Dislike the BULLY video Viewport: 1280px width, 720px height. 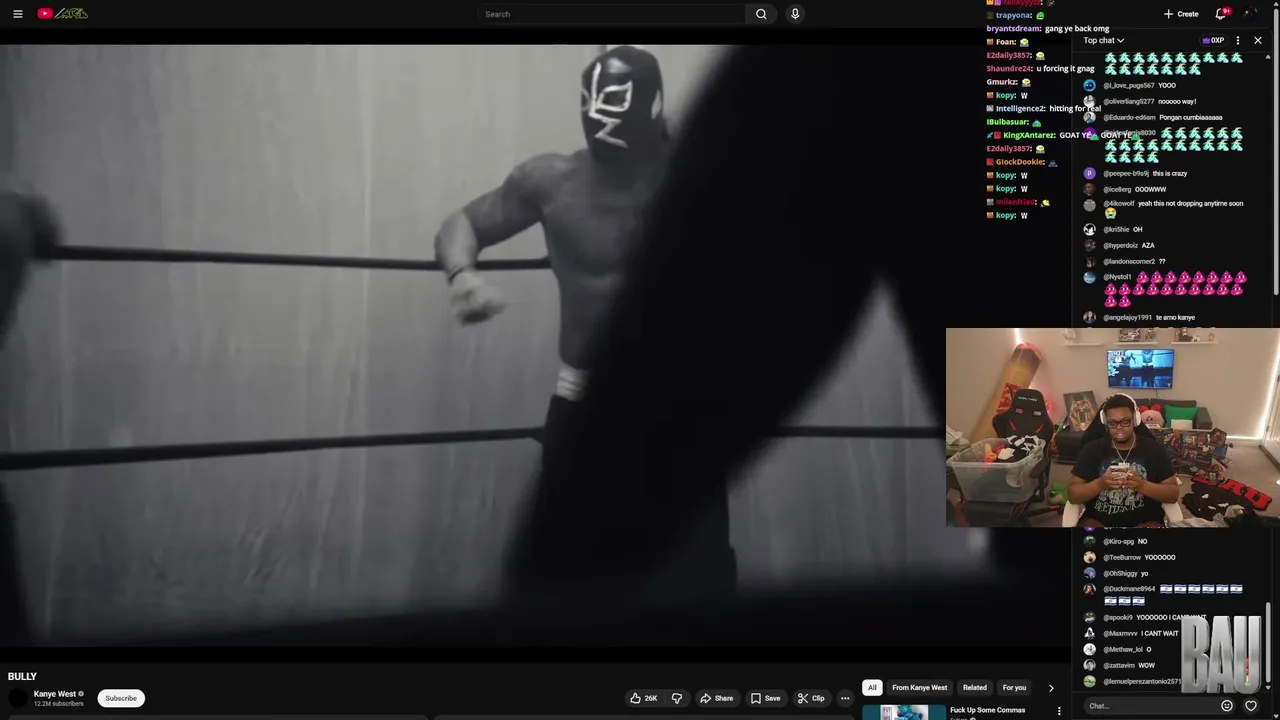coord(677,698)
